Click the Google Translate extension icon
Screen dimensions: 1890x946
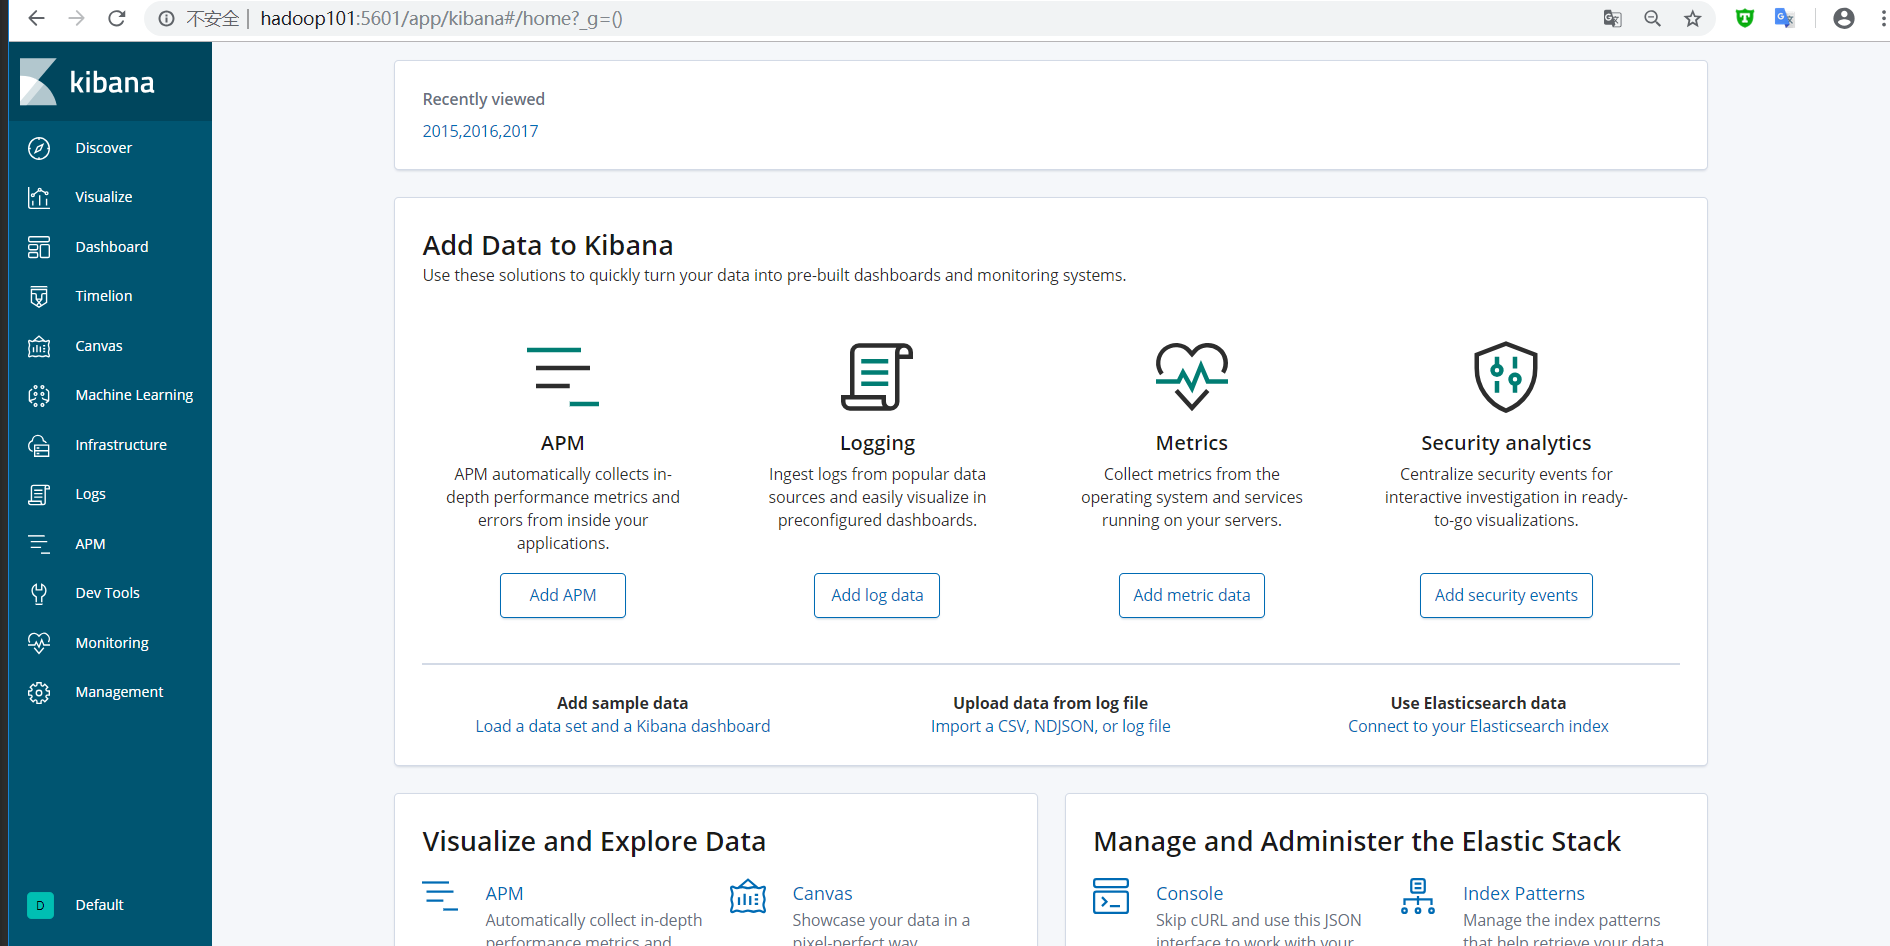point(1785,18)
